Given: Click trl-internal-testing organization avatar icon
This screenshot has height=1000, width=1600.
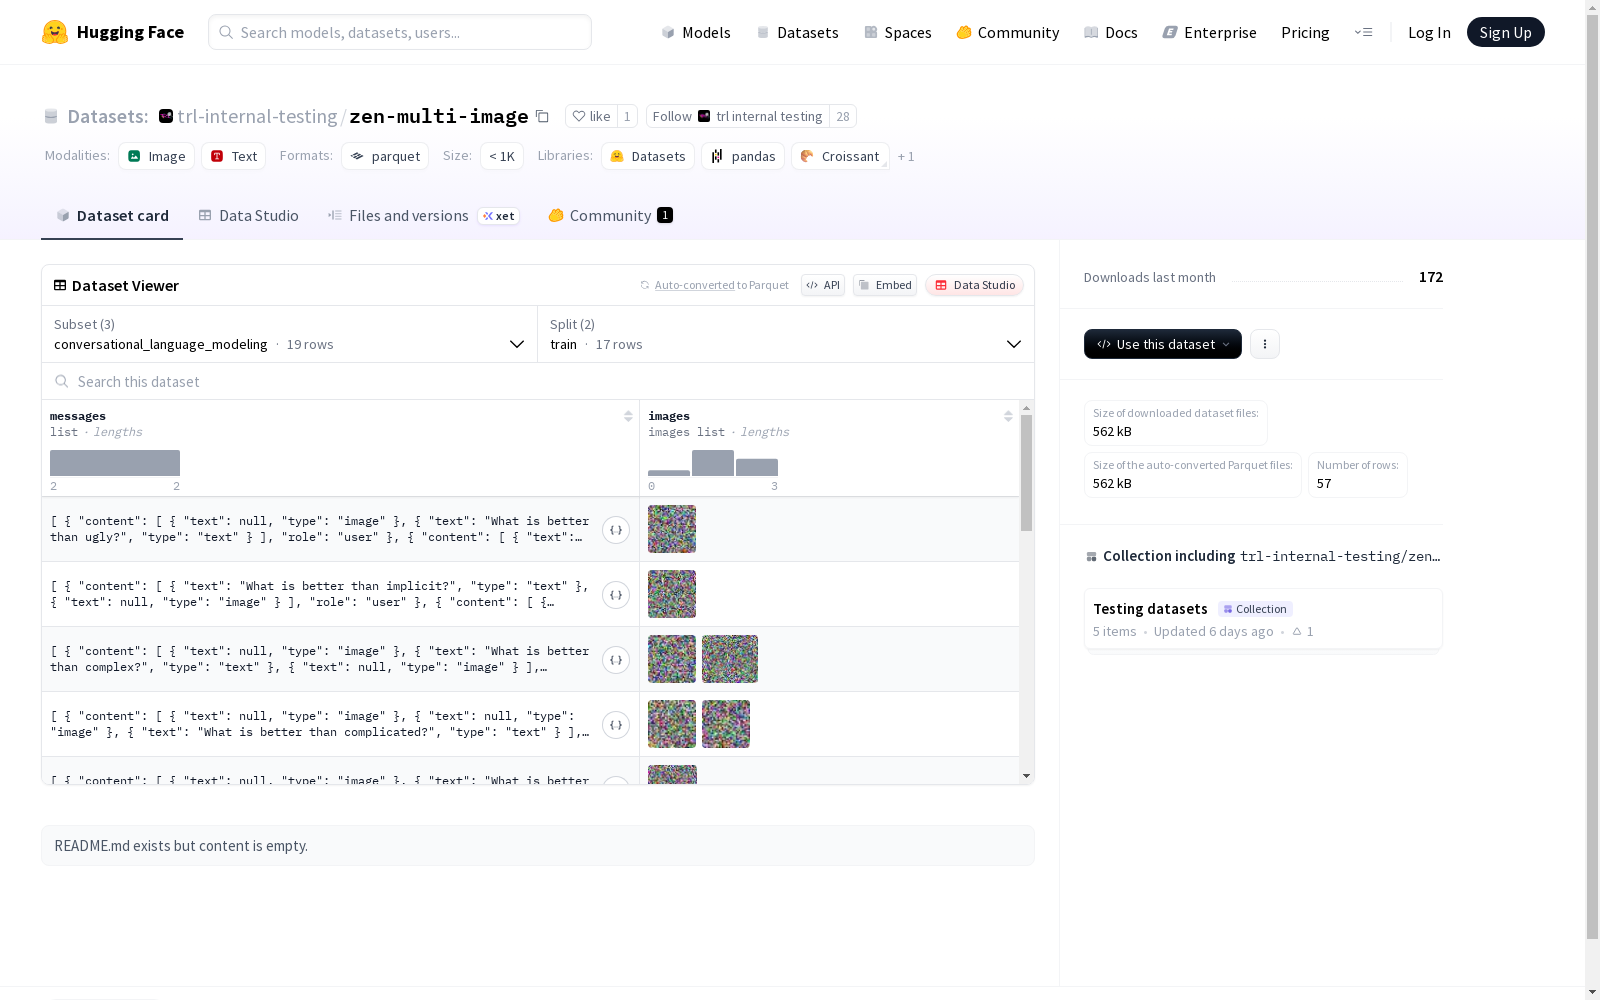Looking at the screenshot, I should 166,116.
